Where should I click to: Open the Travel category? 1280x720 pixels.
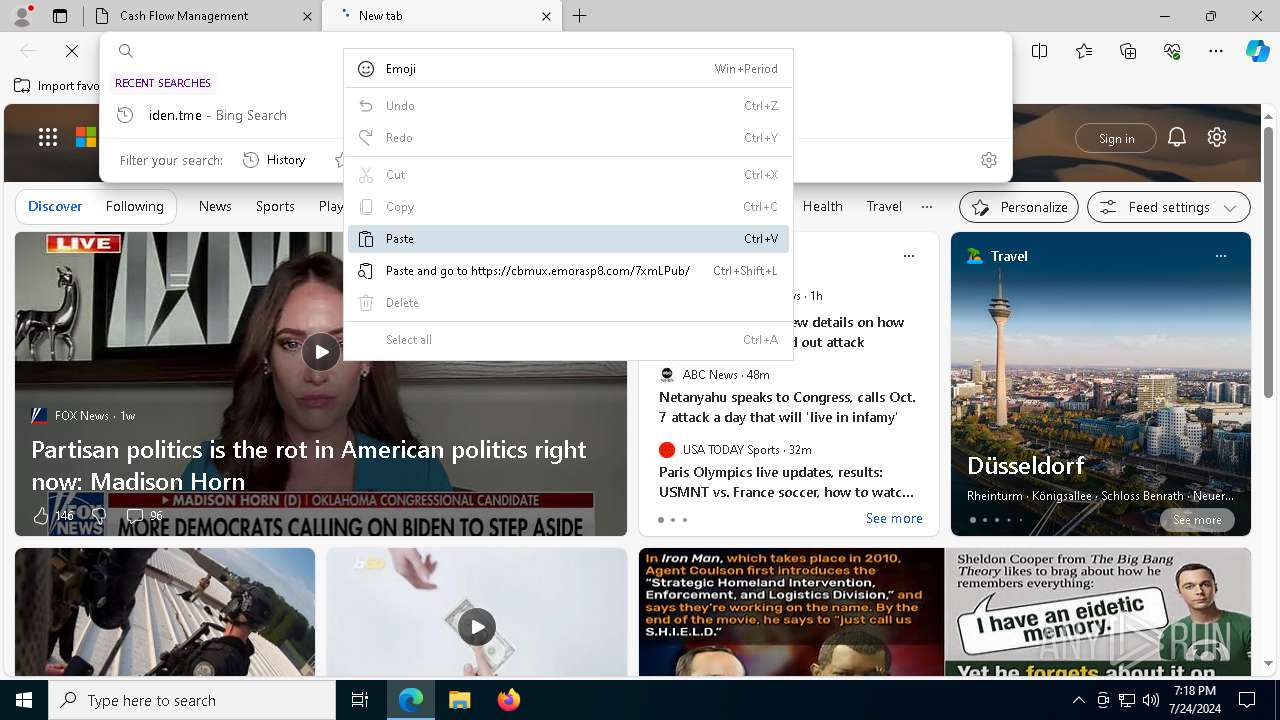pos(884,207)
